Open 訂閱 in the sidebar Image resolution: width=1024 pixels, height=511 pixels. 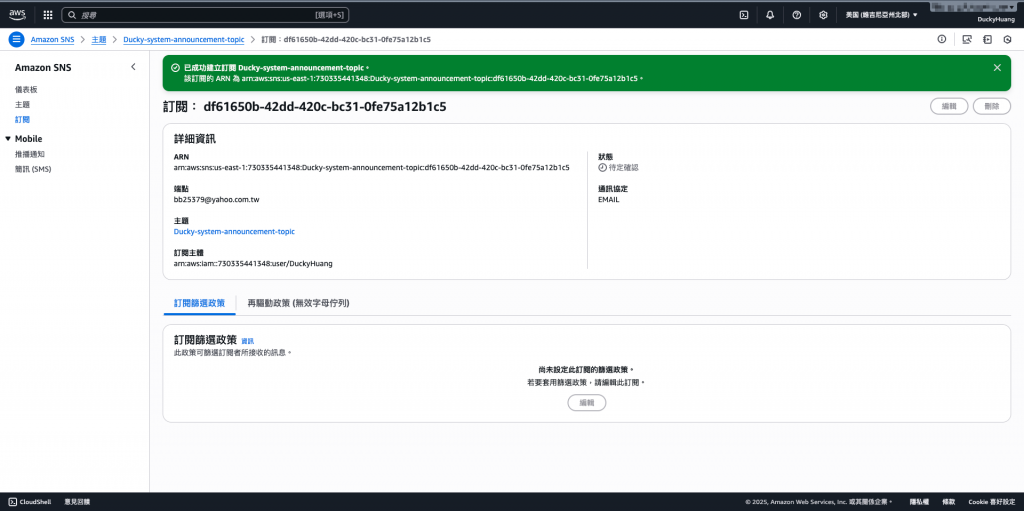click(x=22, y=120)
